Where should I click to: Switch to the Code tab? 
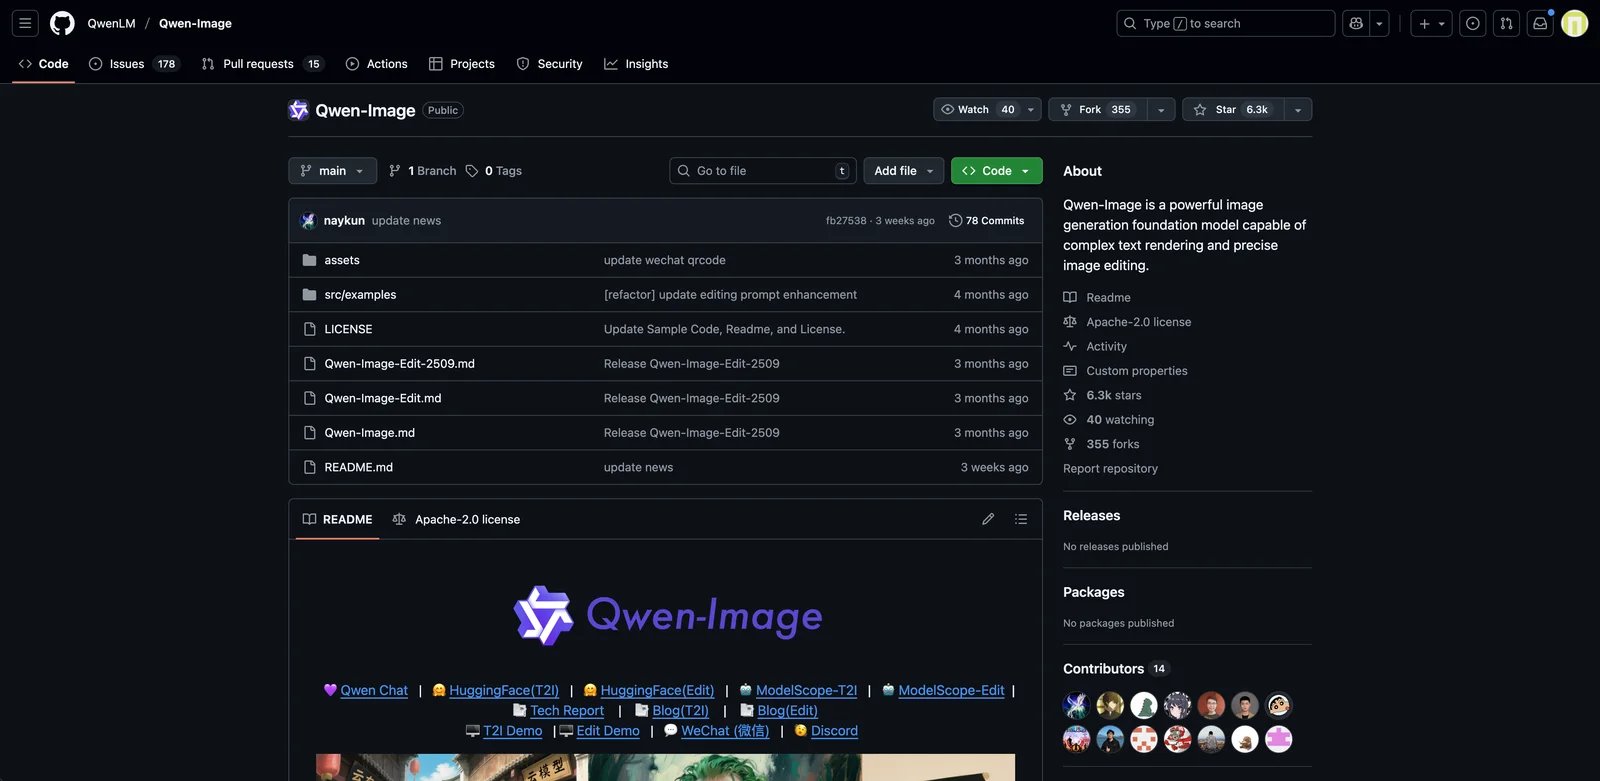43,64
